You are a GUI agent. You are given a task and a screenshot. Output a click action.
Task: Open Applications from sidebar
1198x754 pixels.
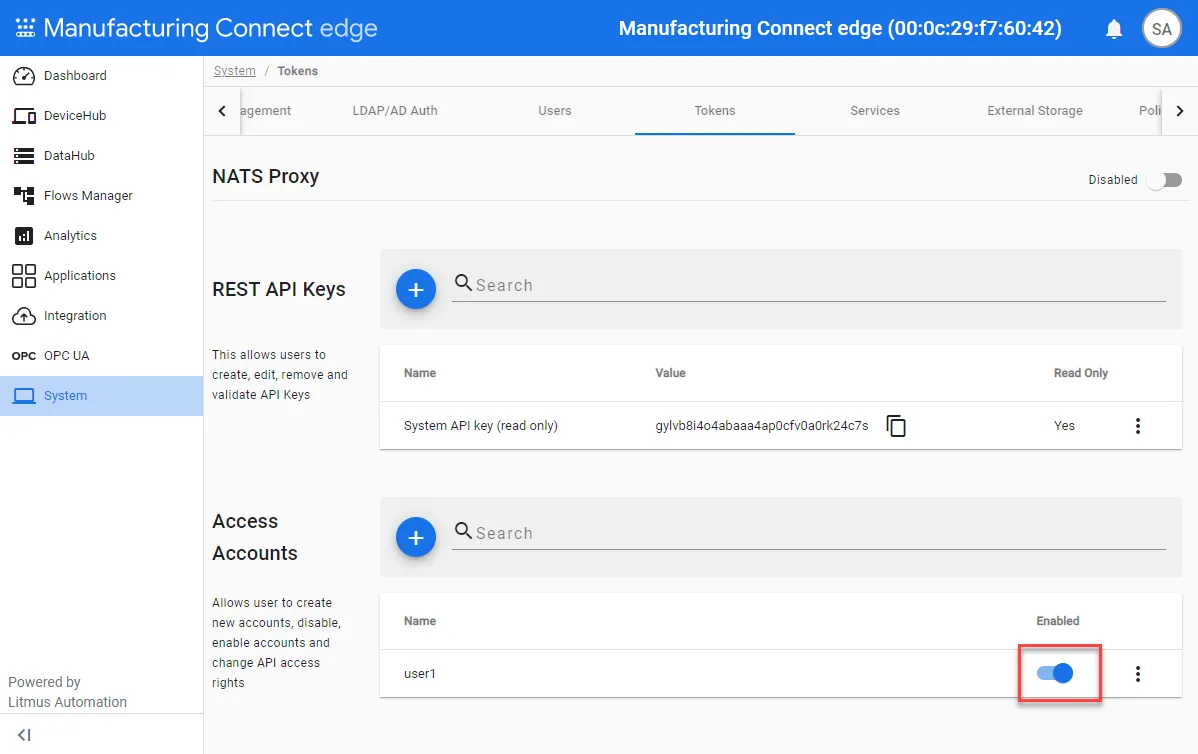[102, 276]
